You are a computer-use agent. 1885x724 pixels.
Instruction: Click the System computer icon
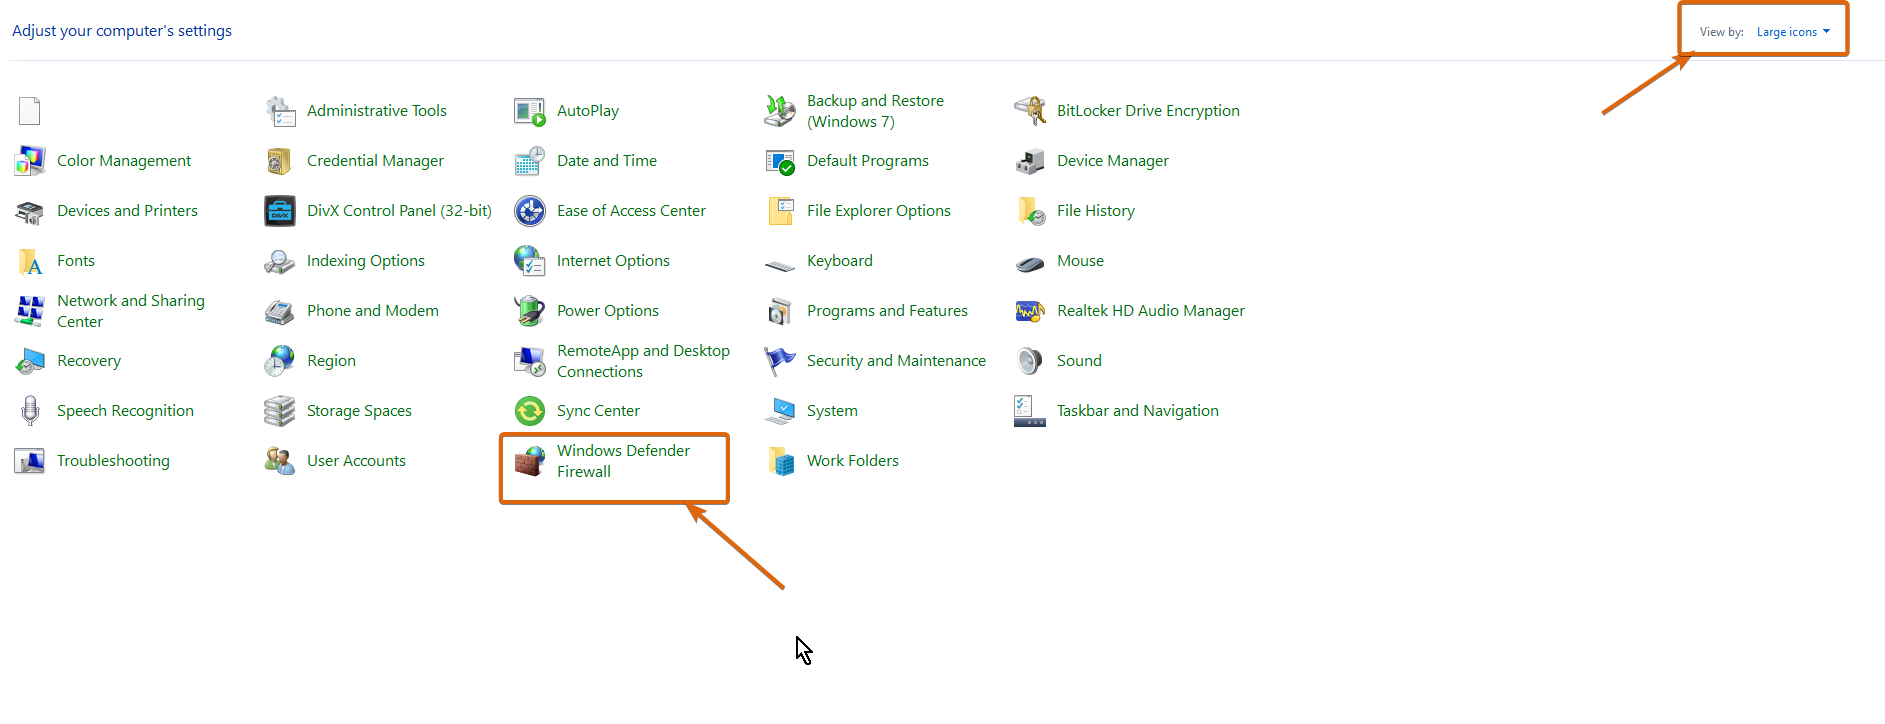780,411
